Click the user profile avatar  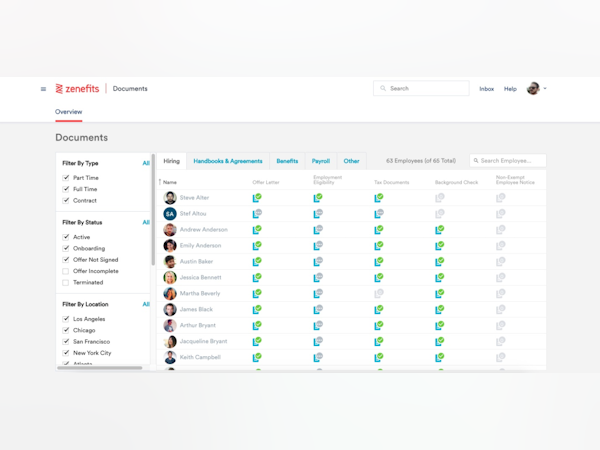point(533,88)
